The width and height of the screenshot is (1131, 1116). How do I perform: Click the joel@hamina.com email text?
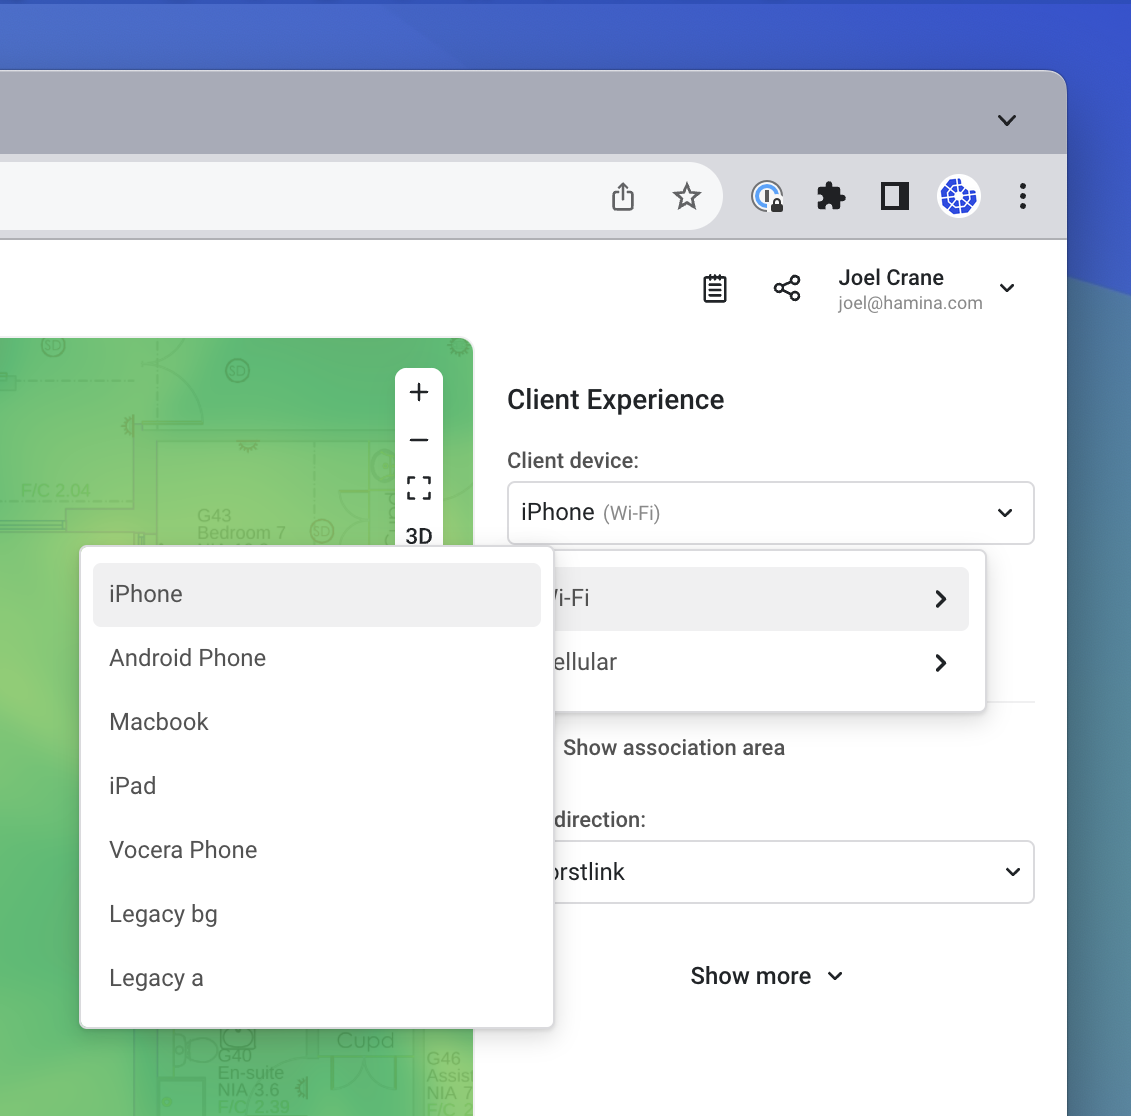point(910,303)
